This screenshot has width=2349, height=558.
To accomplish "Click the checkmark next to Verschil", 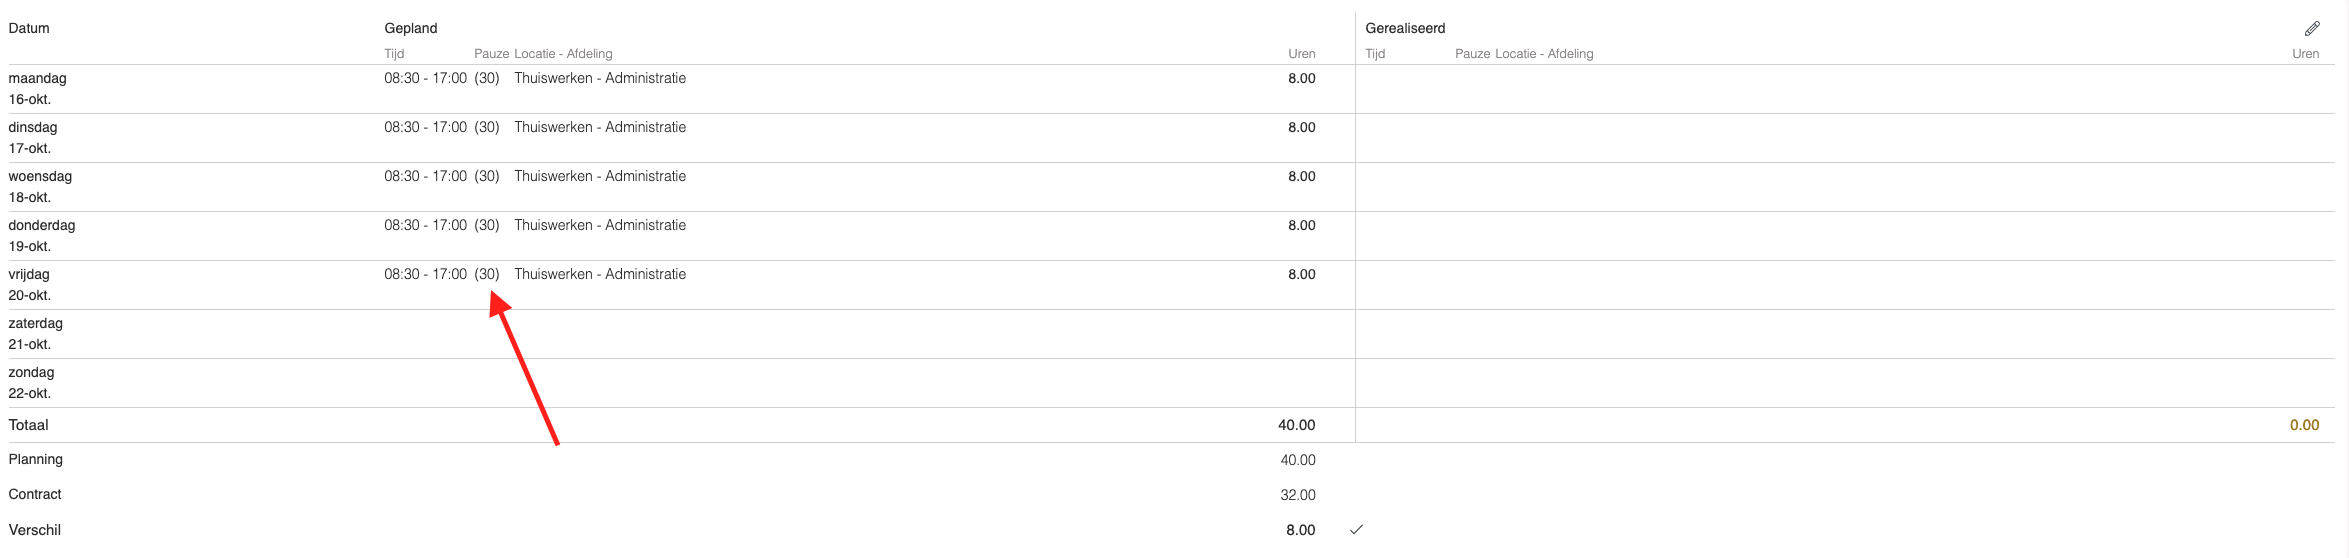I will [x=1356, y=529].
